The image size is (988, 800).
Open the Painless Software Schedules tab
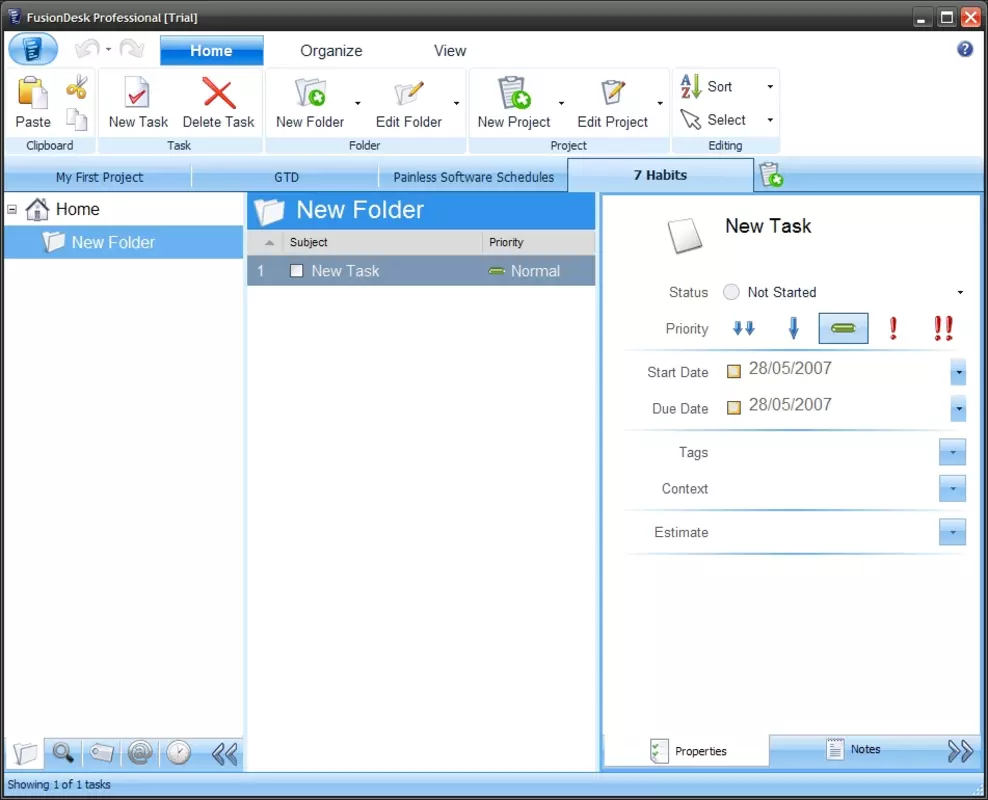[x=473, y=177]
